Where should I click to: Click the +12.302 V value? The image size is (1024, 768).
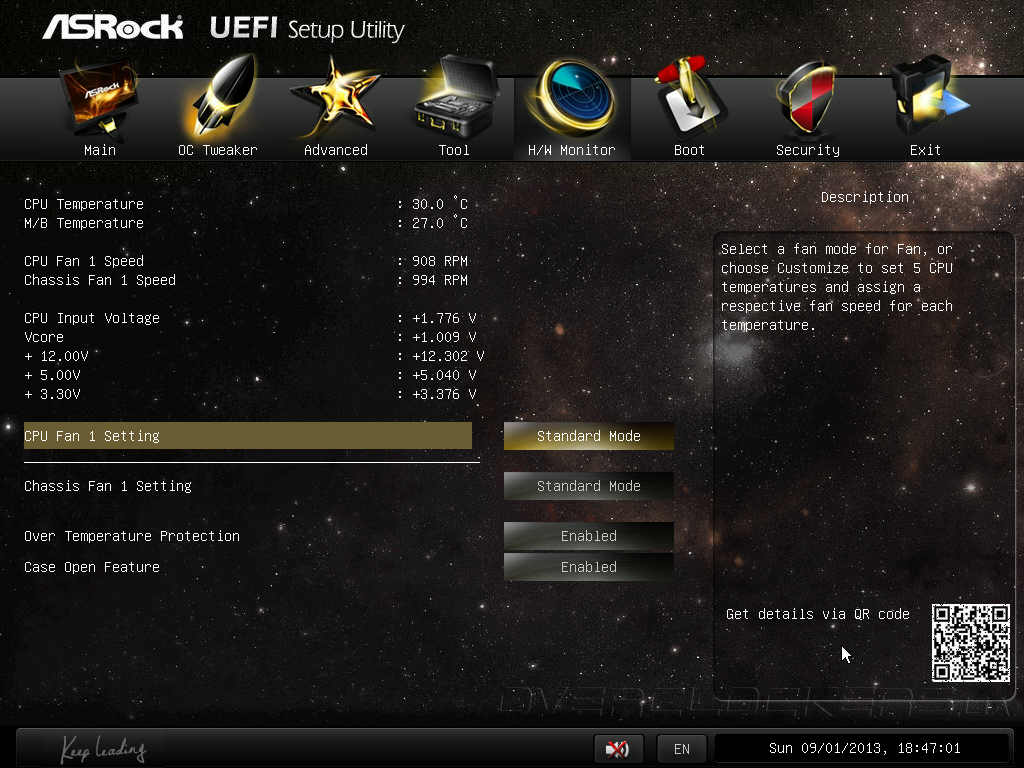[448, 356]
